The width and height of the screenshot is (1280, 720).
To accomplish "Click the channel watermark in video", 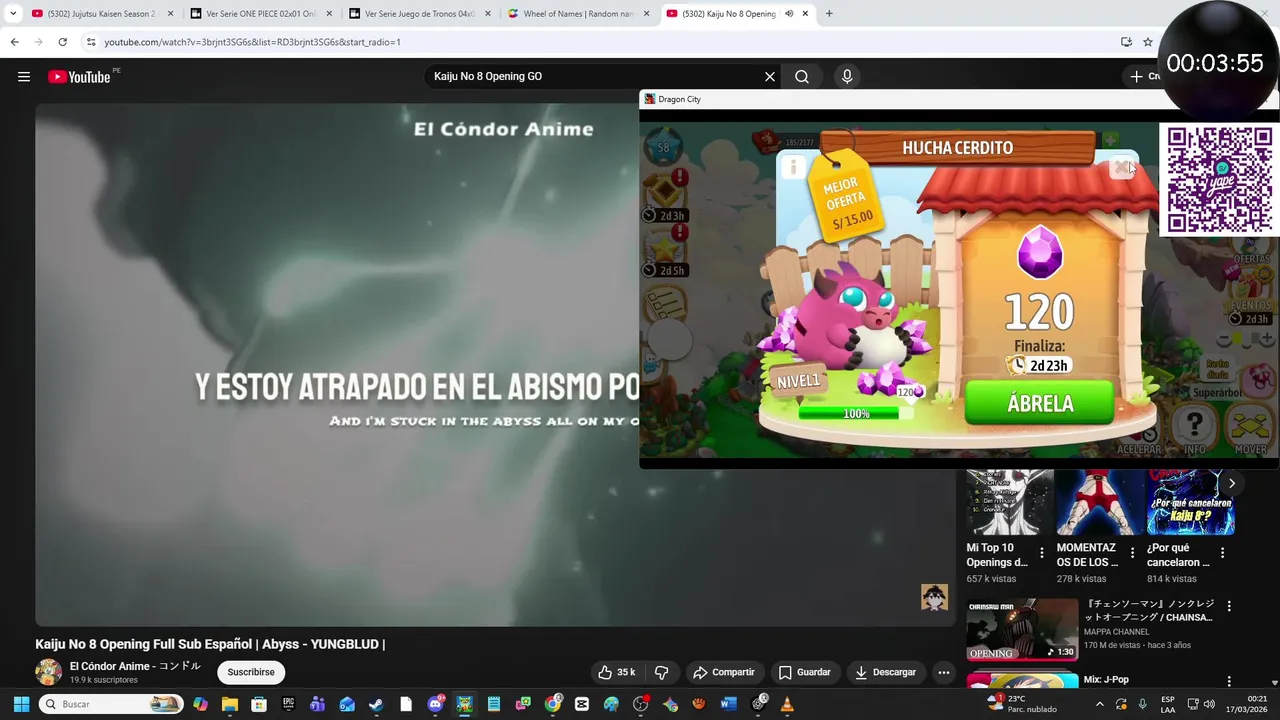I will click(934, 597).
